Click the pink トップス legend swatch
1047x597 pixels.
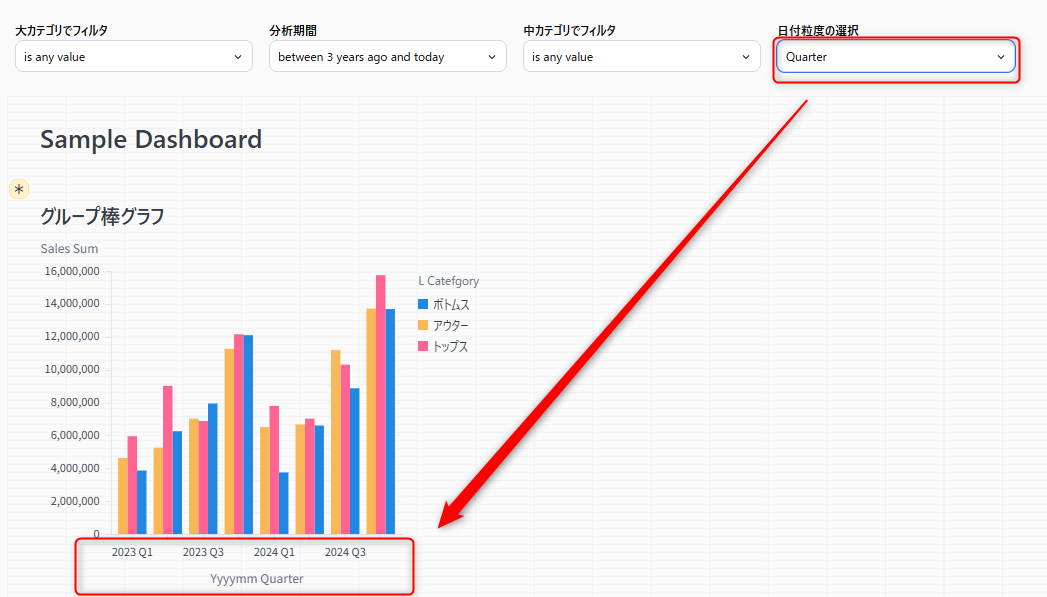point(423,346)
